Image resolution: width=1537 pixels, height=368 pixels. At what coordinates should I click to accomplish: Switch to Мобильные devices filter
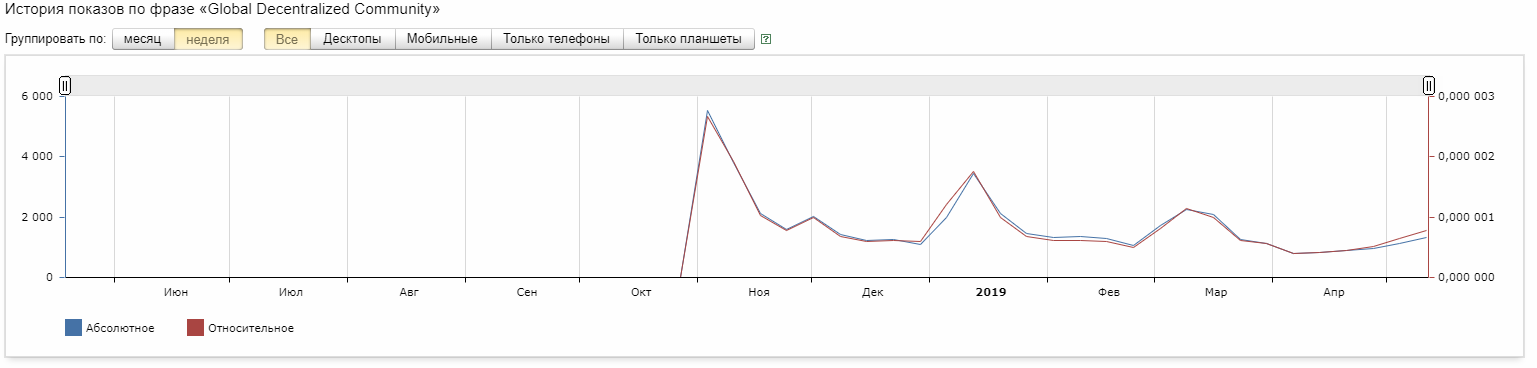pyautogui.click(x=443, y=40)
